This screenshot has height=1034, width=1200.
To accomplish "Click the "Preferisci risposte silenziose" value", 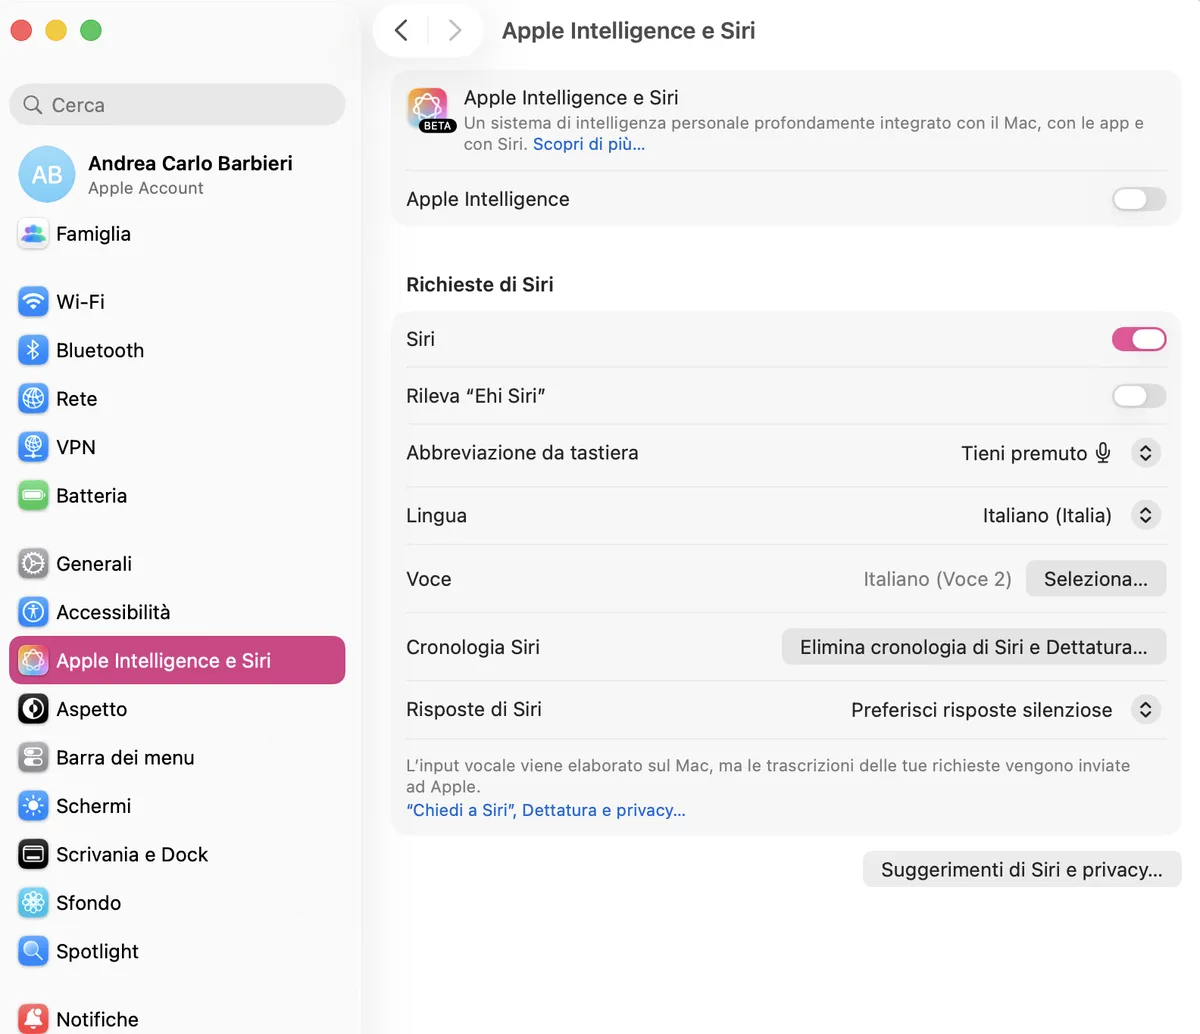I will [982, 710].
